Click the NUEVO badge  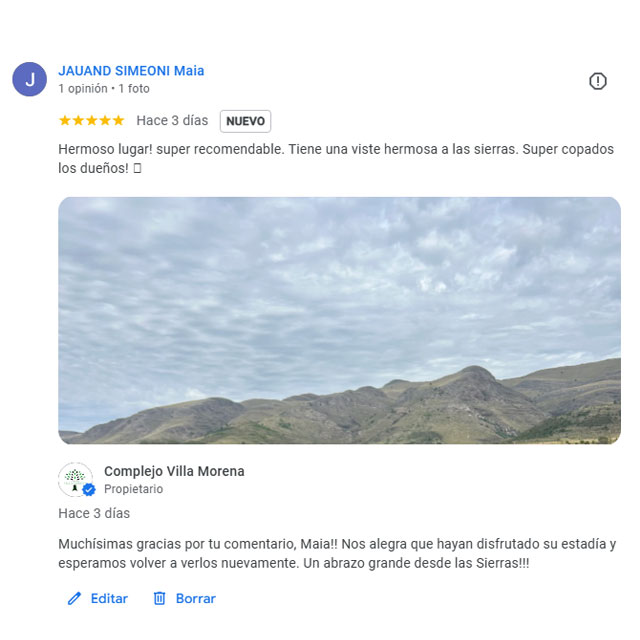(245, 121)
